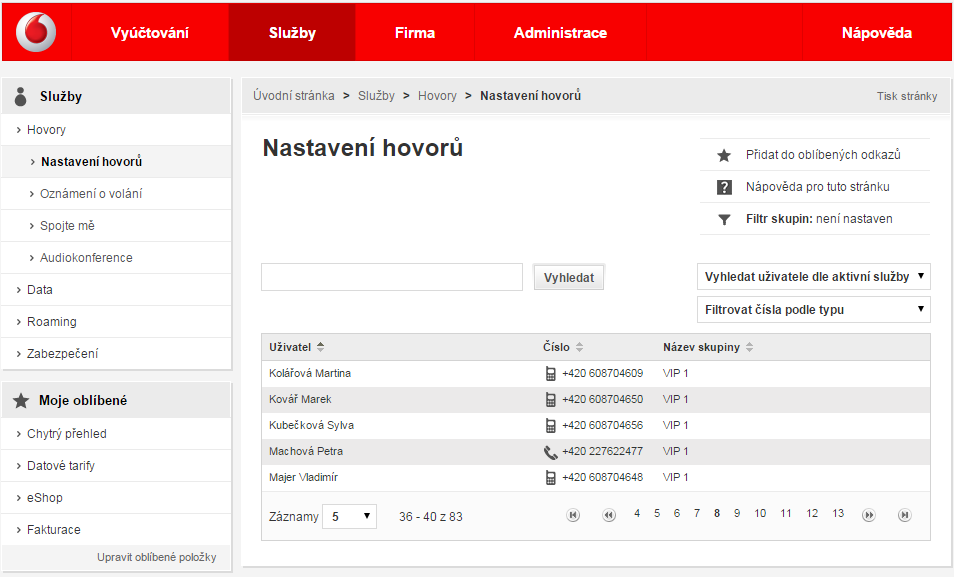Open Nápověda top menu

click(877, 32)
